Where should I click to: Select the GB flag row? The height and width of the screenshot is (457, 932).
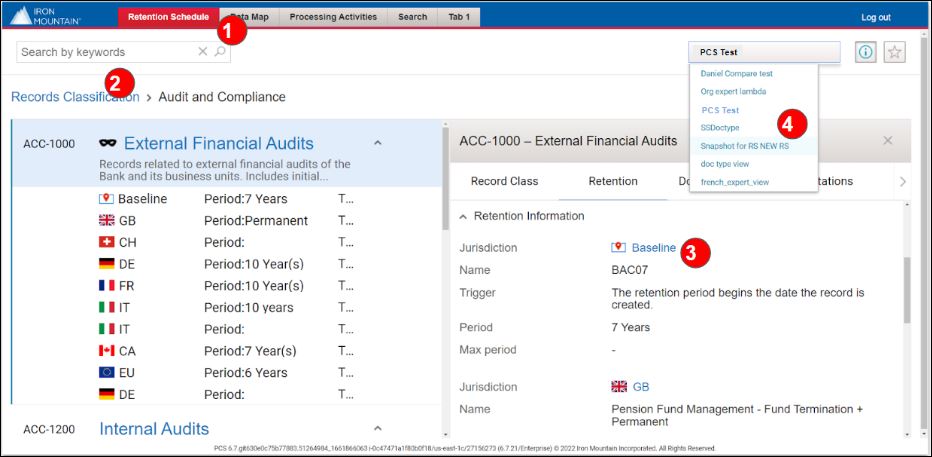pos(228,220)
